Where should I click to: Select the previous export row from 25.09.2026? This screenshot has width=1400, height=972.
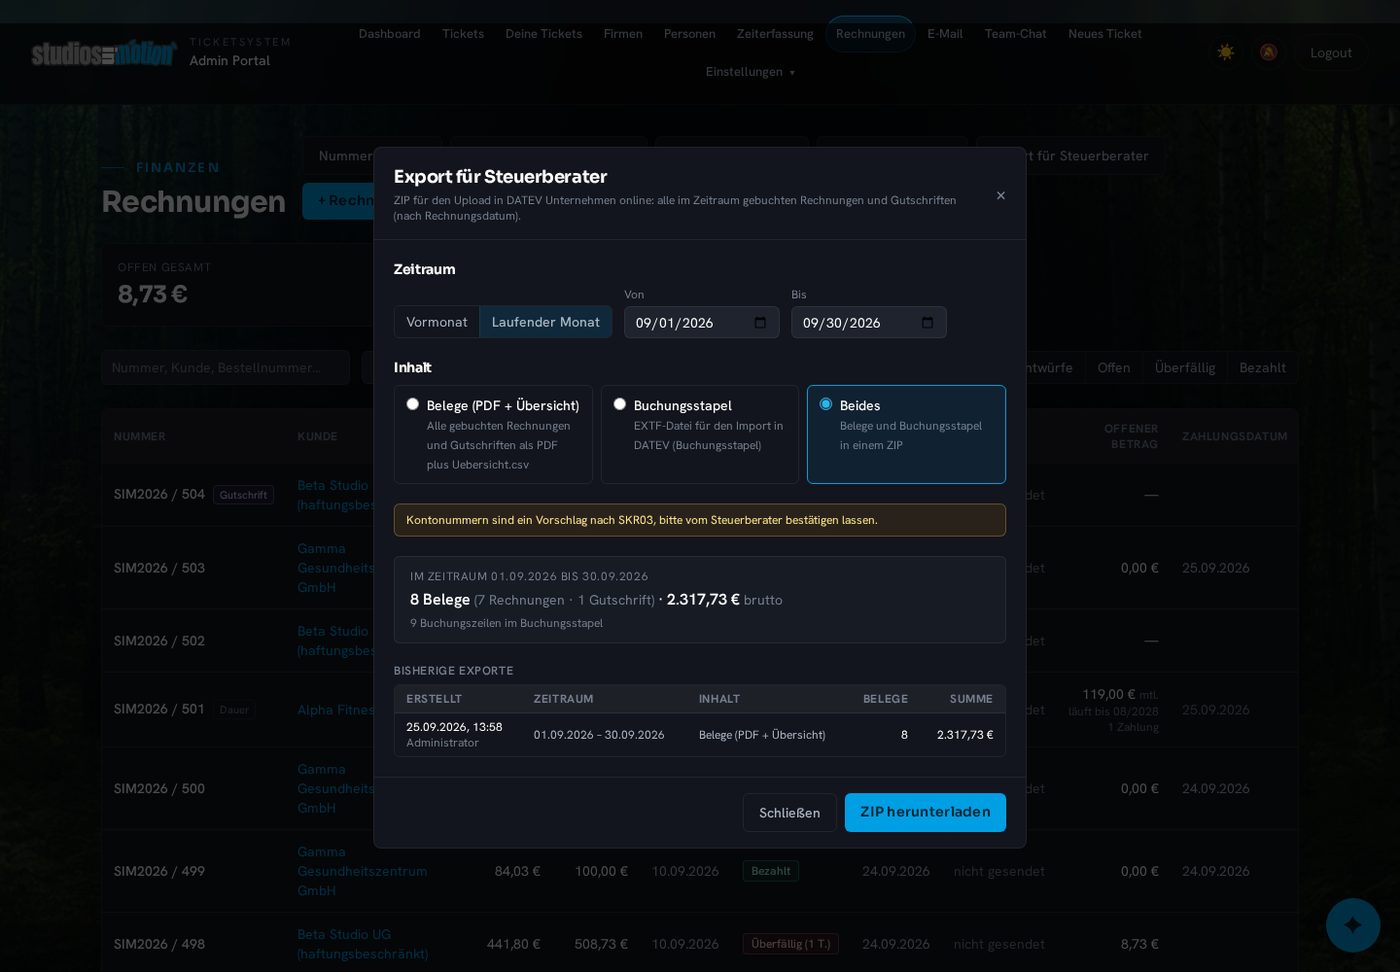point(699,735)
